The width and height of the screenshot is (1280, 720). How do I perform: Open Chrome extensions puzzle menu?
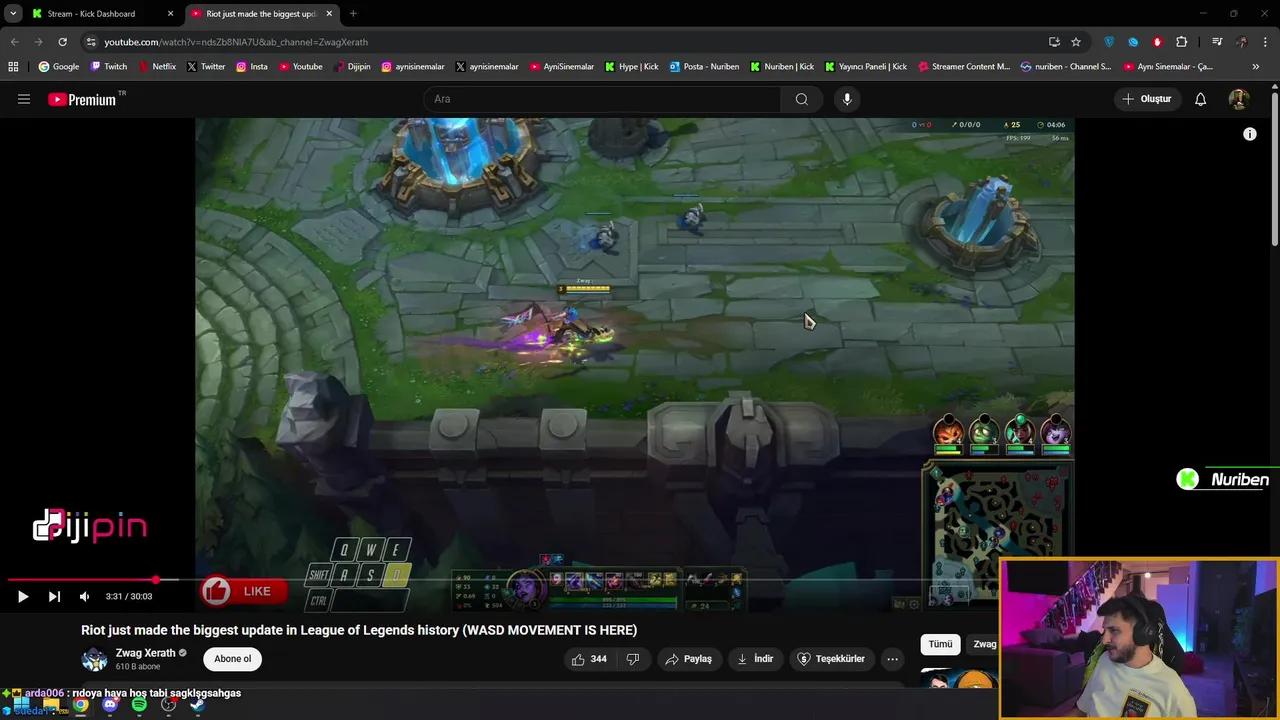1181,42
